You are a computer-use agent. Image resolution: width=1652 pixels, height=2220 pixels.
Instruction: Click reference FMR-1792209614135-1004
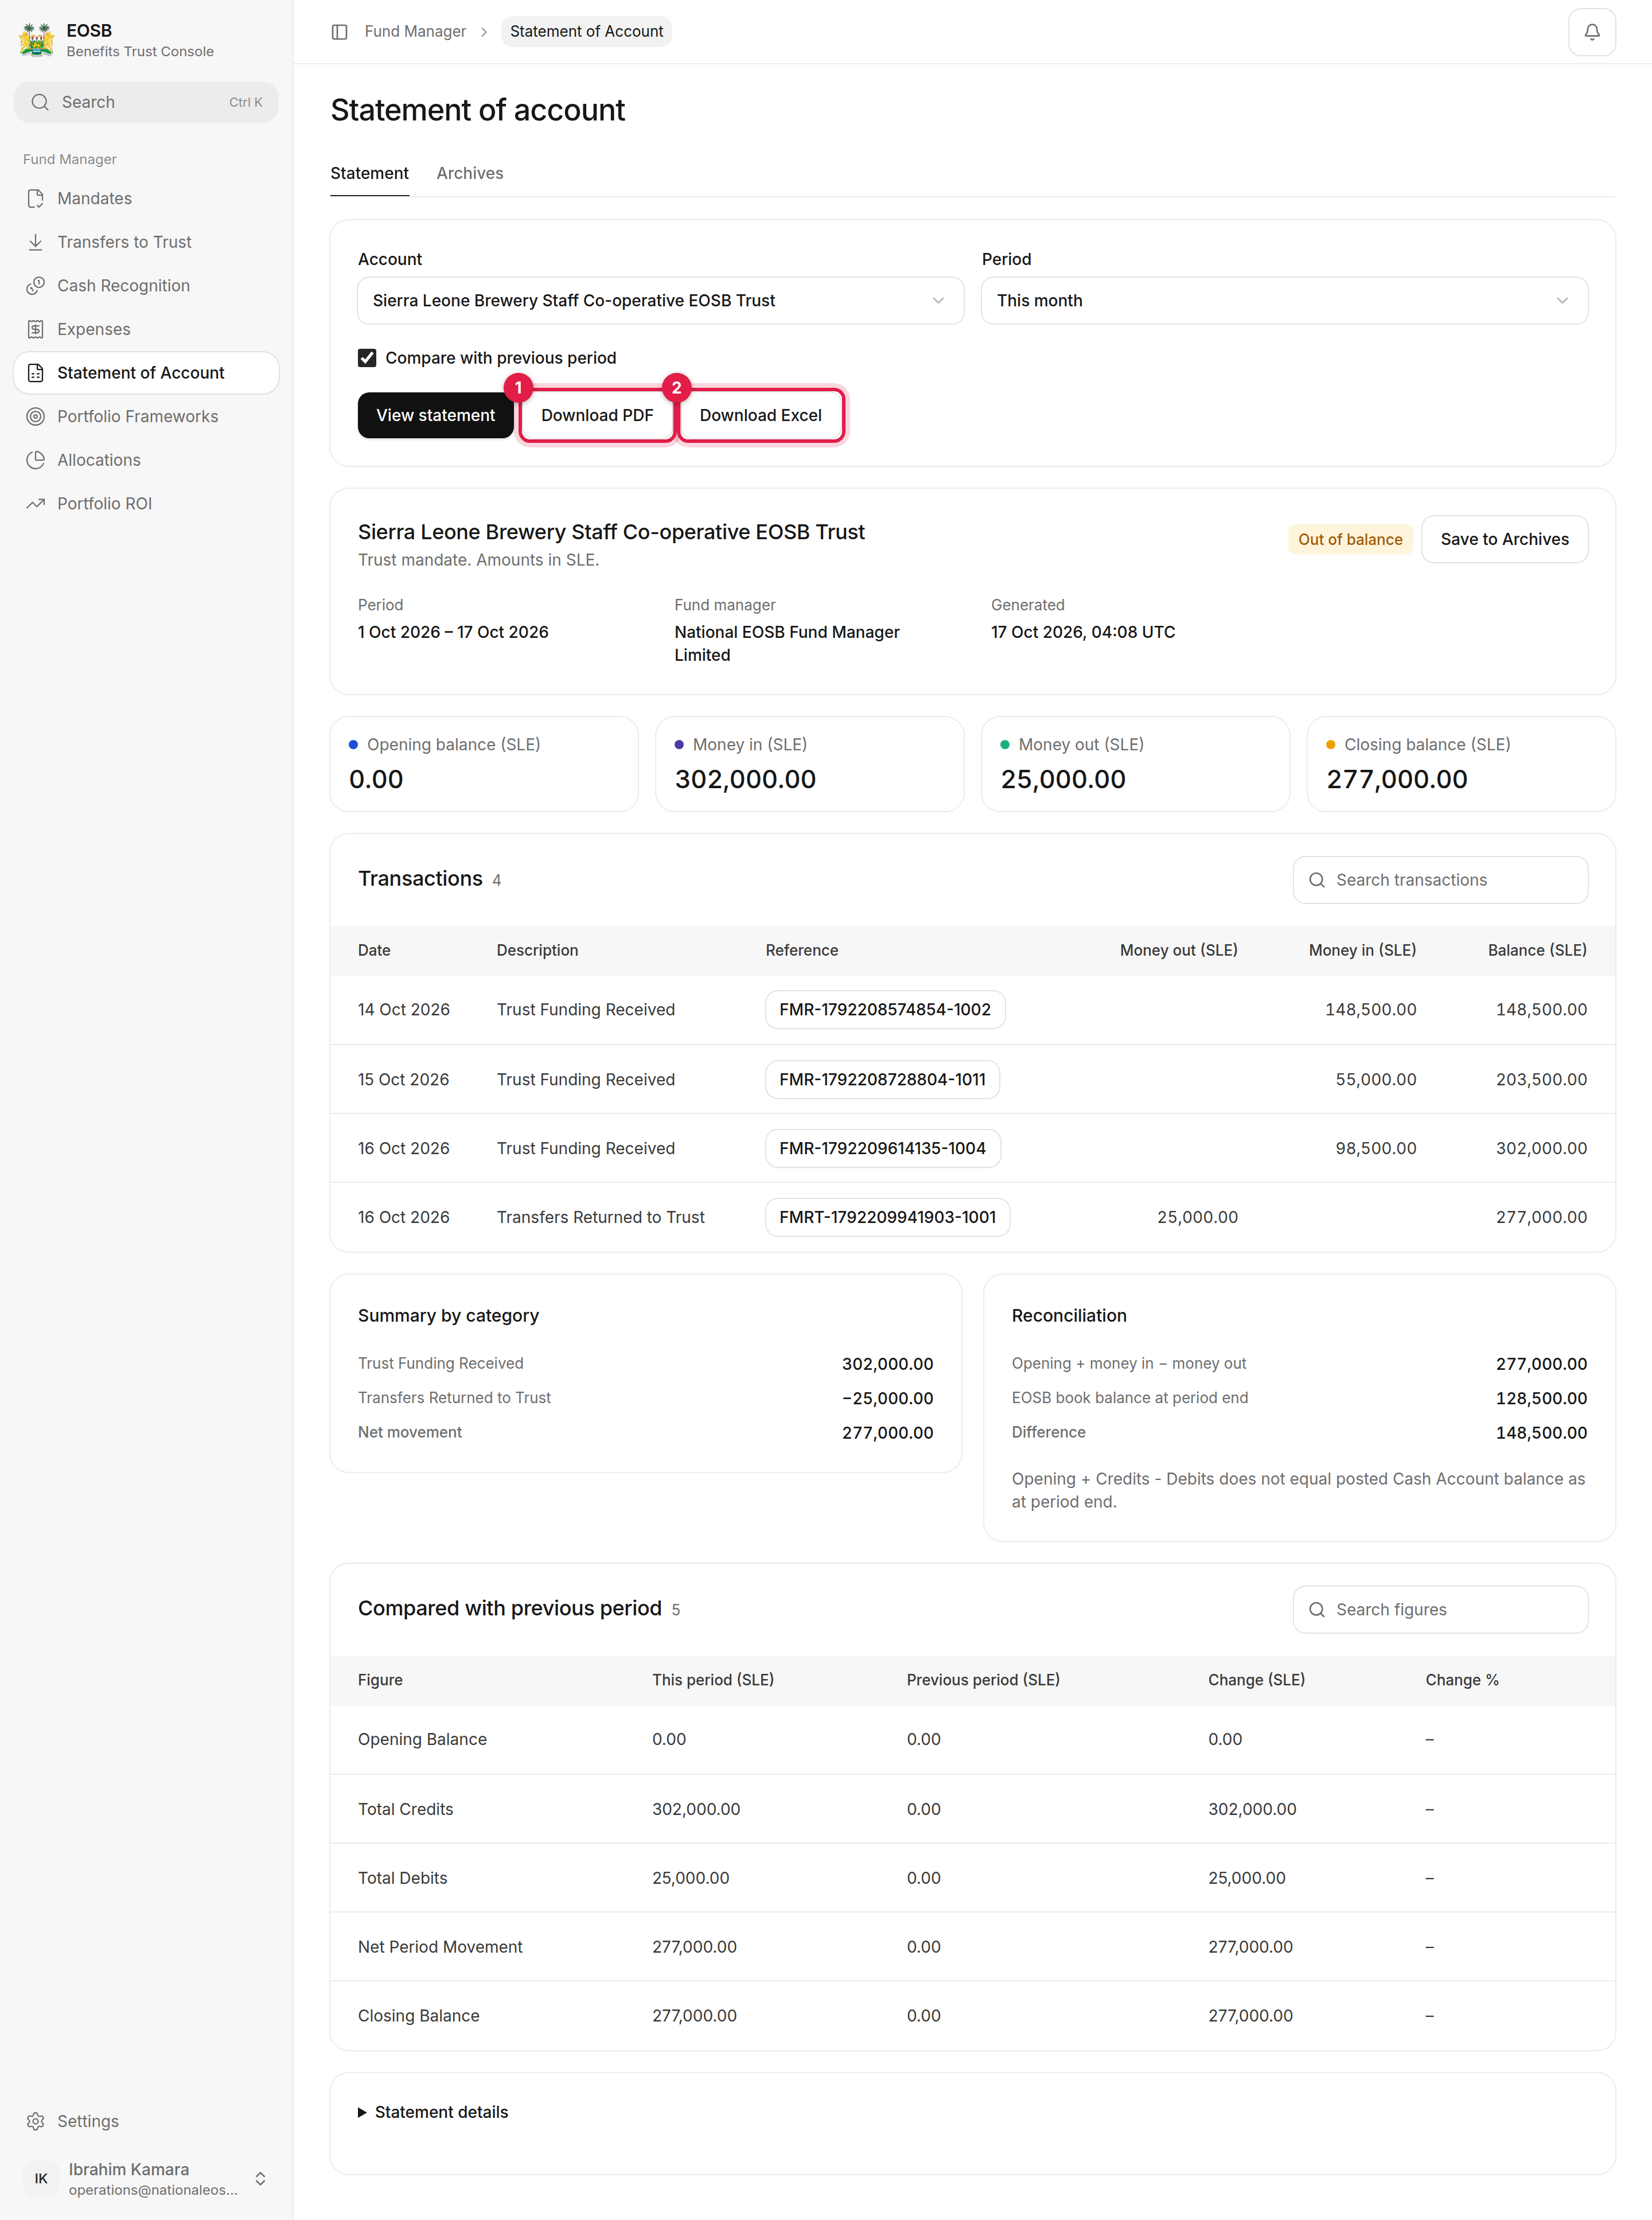[882, 1148]
